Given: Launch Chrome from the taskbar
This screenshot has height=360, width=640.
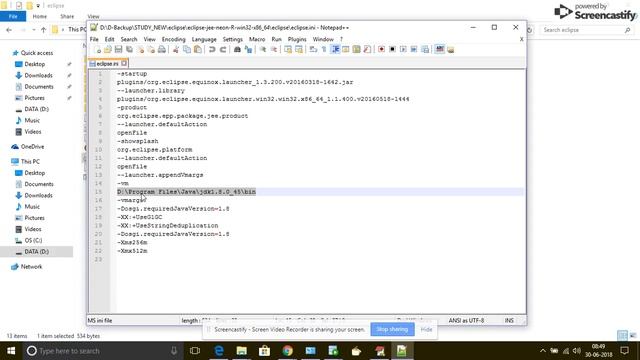Looking at the screenshot, I should [287, 351].
